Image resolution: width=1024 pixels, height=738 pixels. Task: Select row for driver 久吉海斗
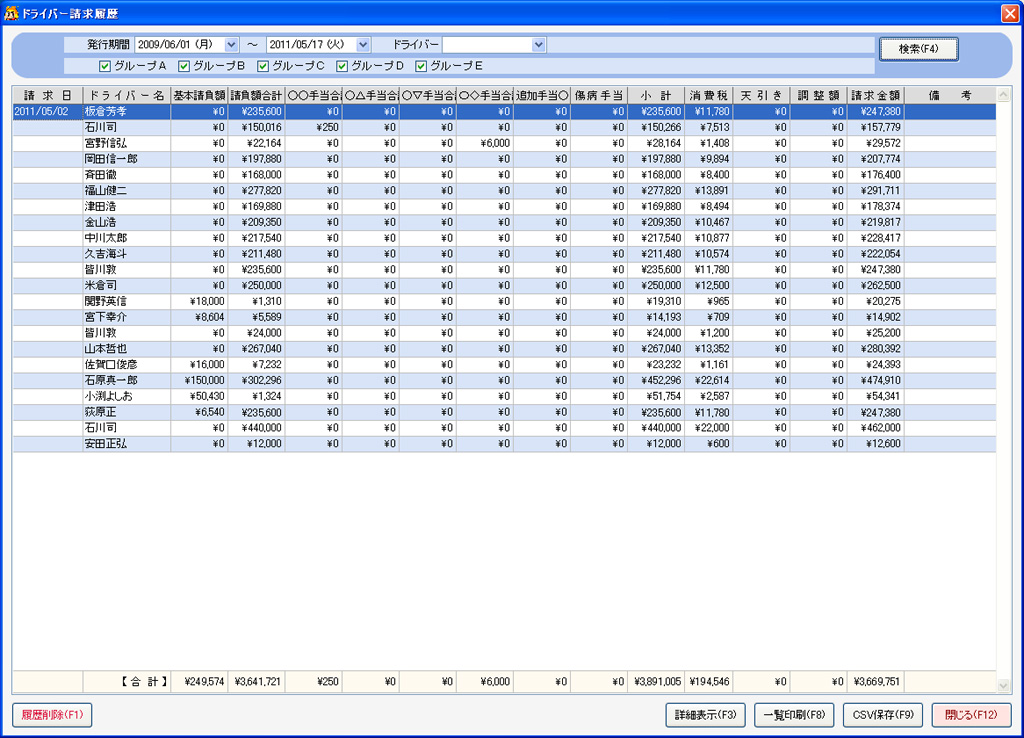[504, 254]
